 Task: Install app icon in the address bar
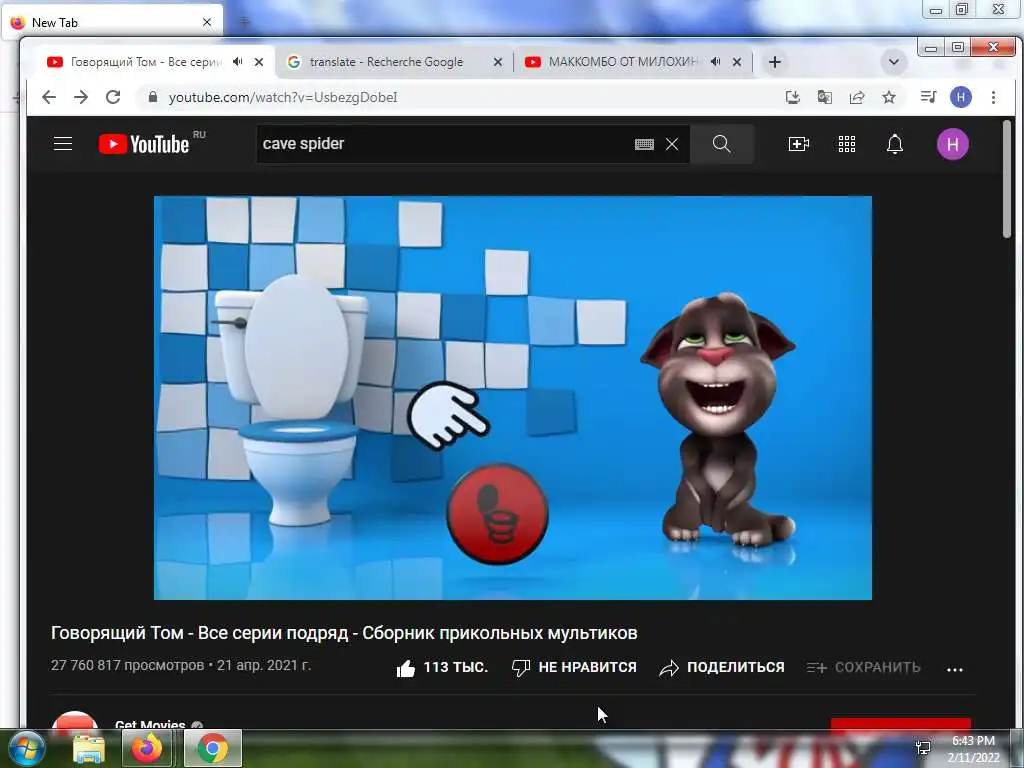pos(792,97)
